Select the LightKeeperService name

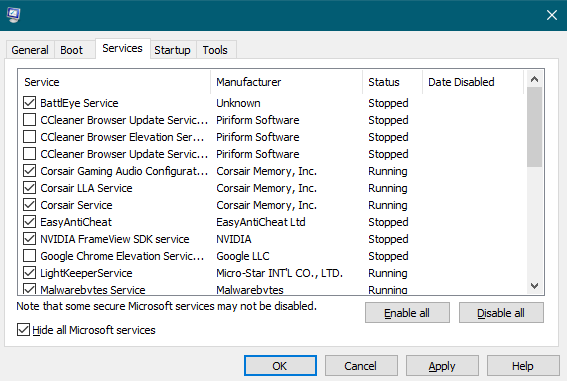click(86, 273)
